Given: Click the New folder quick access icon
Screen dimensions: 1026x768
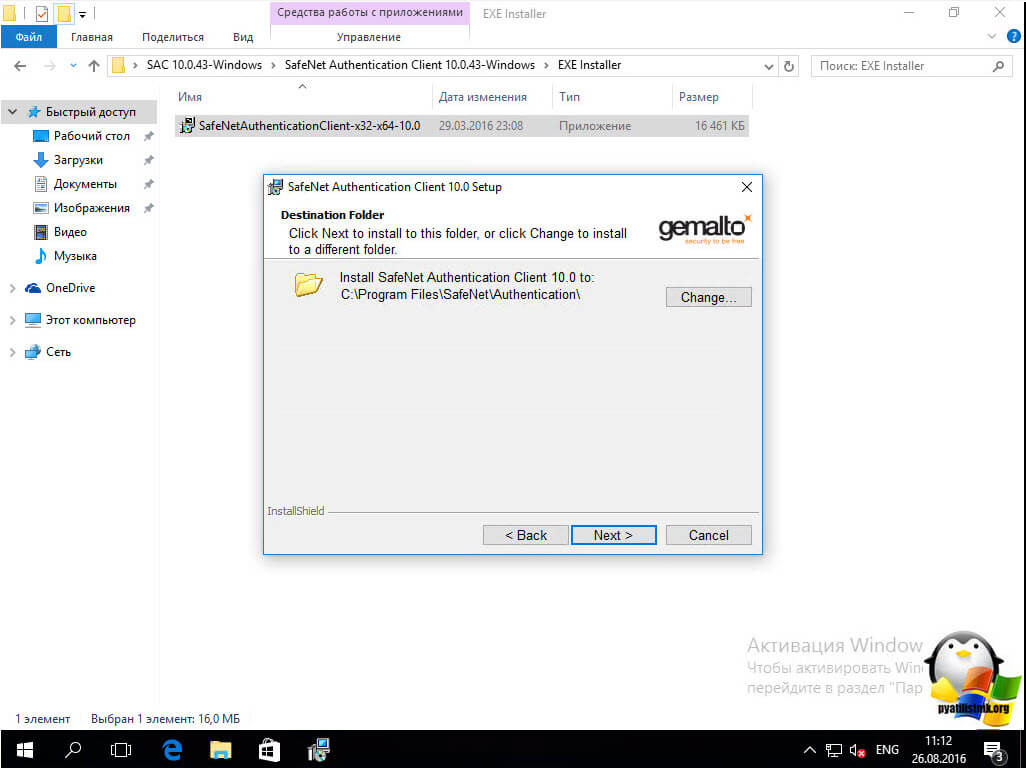Looking at the screenshot, I should click(x=63, y=13).
